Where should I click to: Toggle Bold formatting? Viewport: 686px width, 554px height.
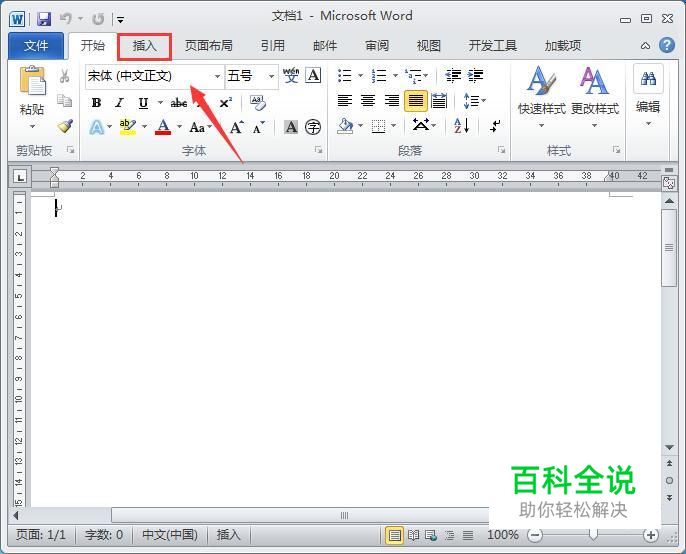[96, 103]
